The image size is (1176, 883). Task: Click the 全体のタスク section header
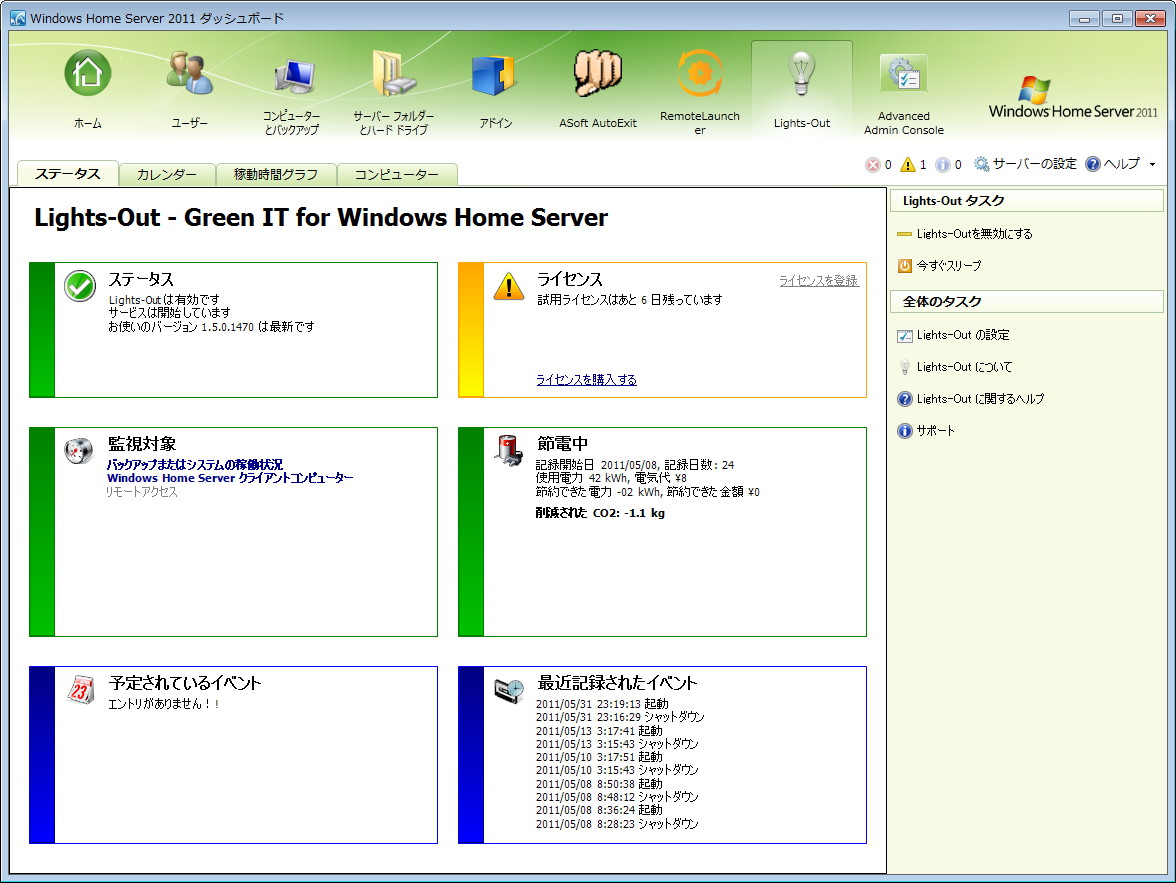pyautogui.click(x=1027, y=302)
